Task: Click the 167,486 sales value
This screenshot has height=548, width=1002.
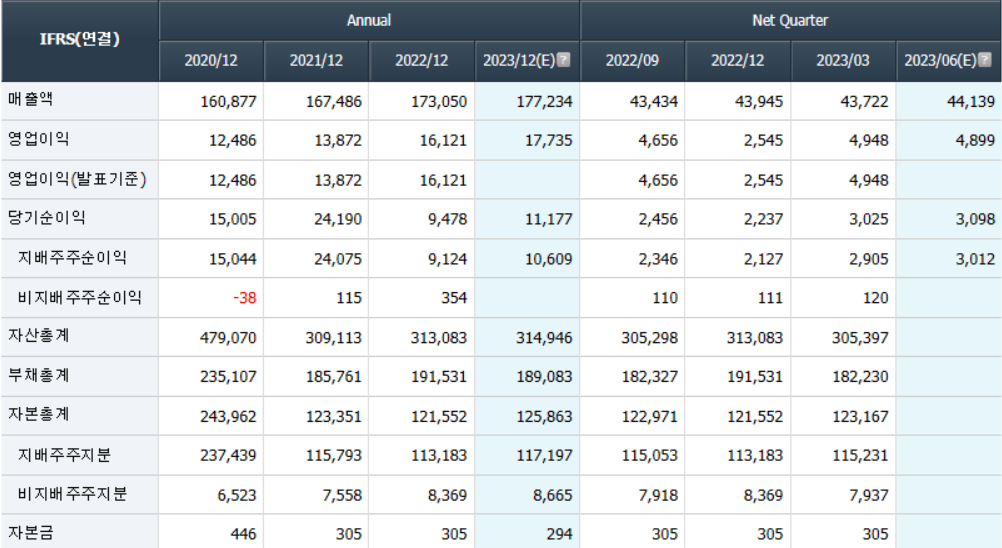Action: 334,102
